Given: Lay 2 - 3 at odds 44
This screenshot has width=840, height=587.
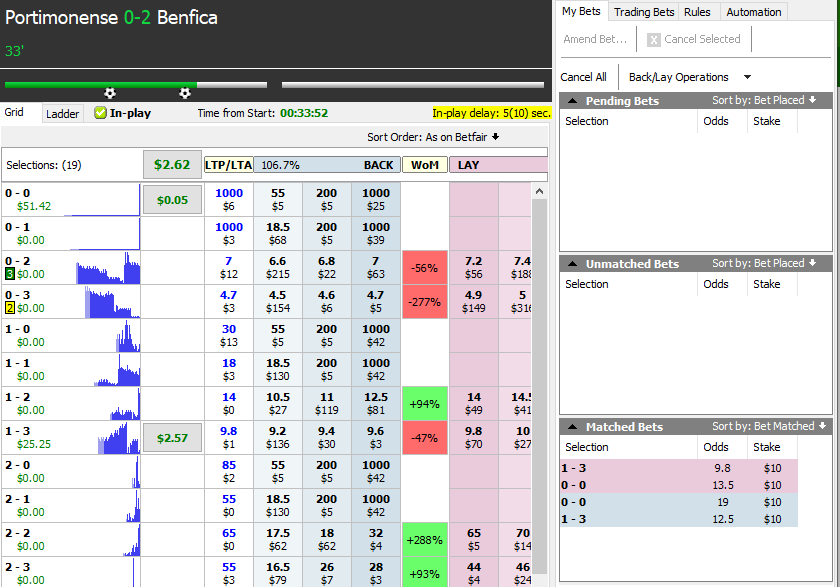Looking at the screenshot, I should click(x=474, y=573).
